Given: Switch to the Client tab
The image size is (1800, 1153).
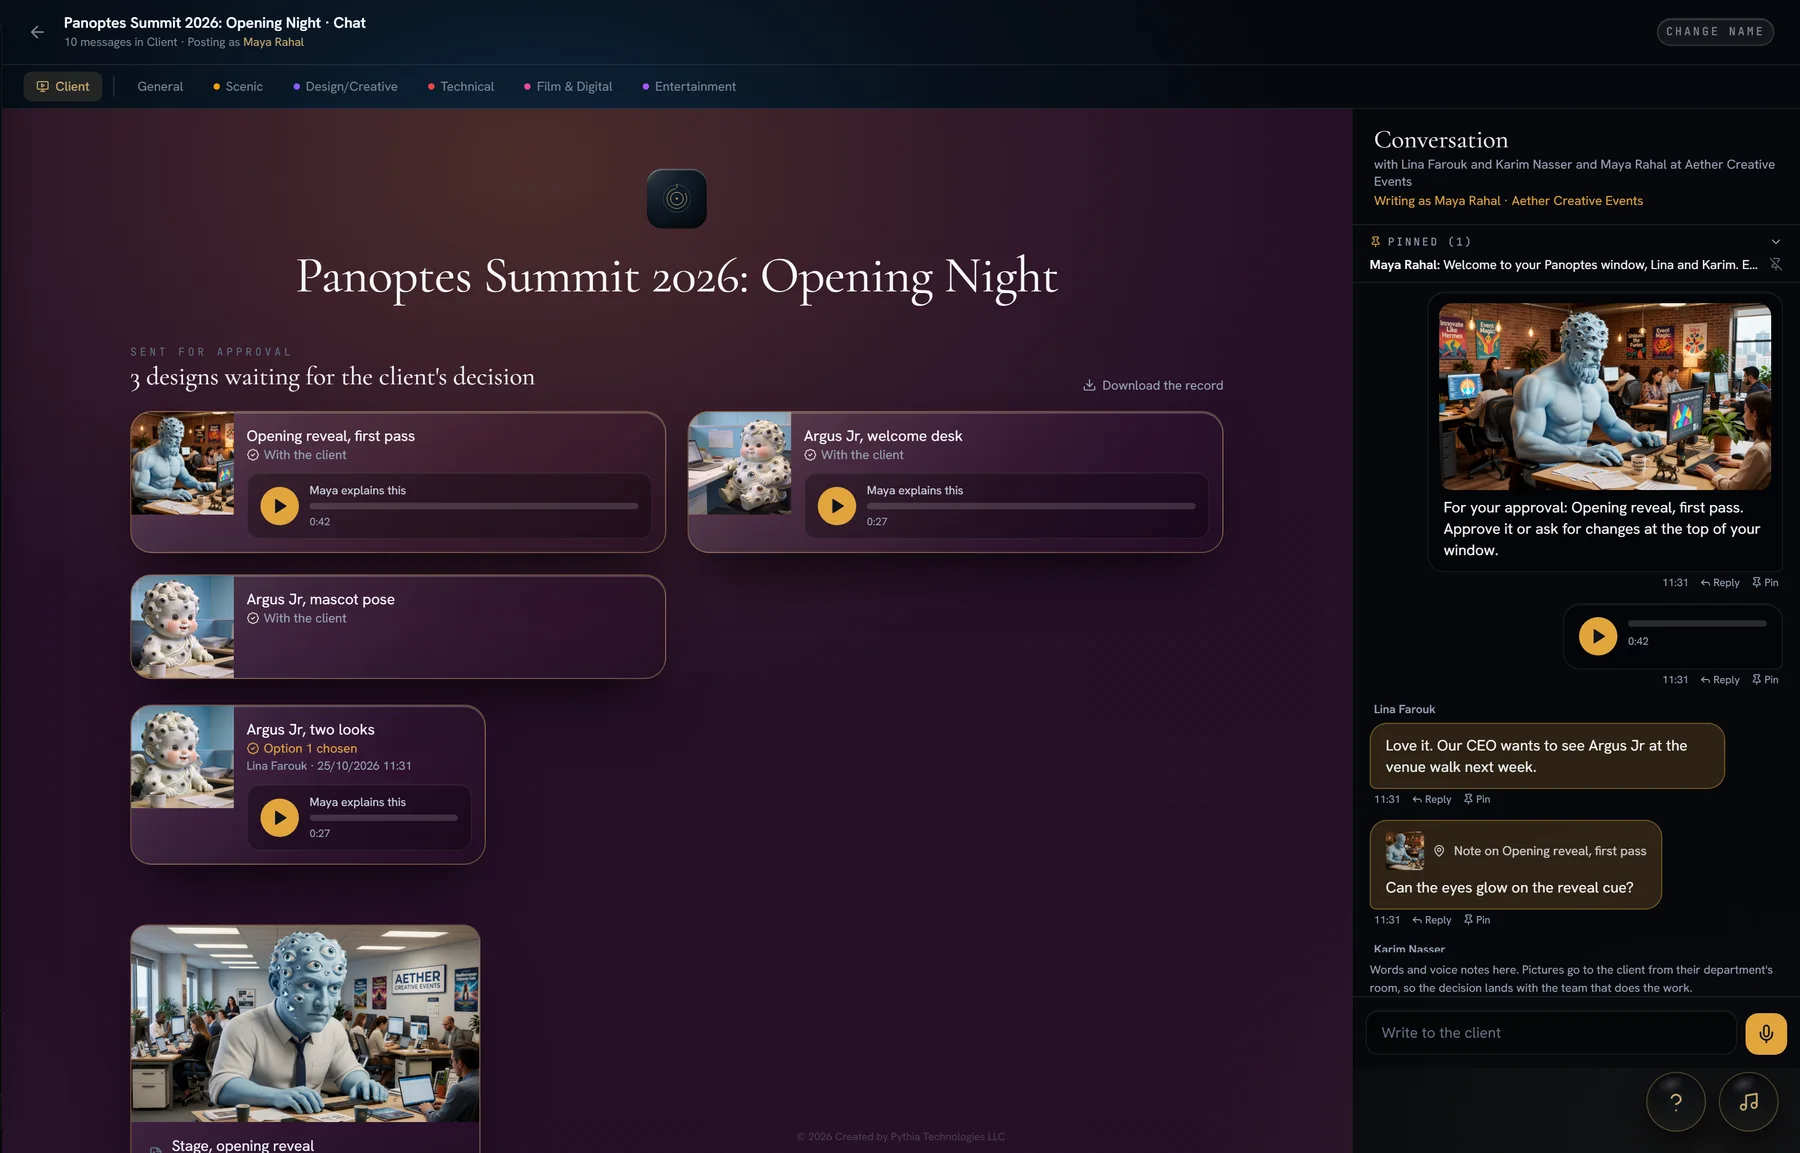Looking at the screenshot, I should click(63, 87).
